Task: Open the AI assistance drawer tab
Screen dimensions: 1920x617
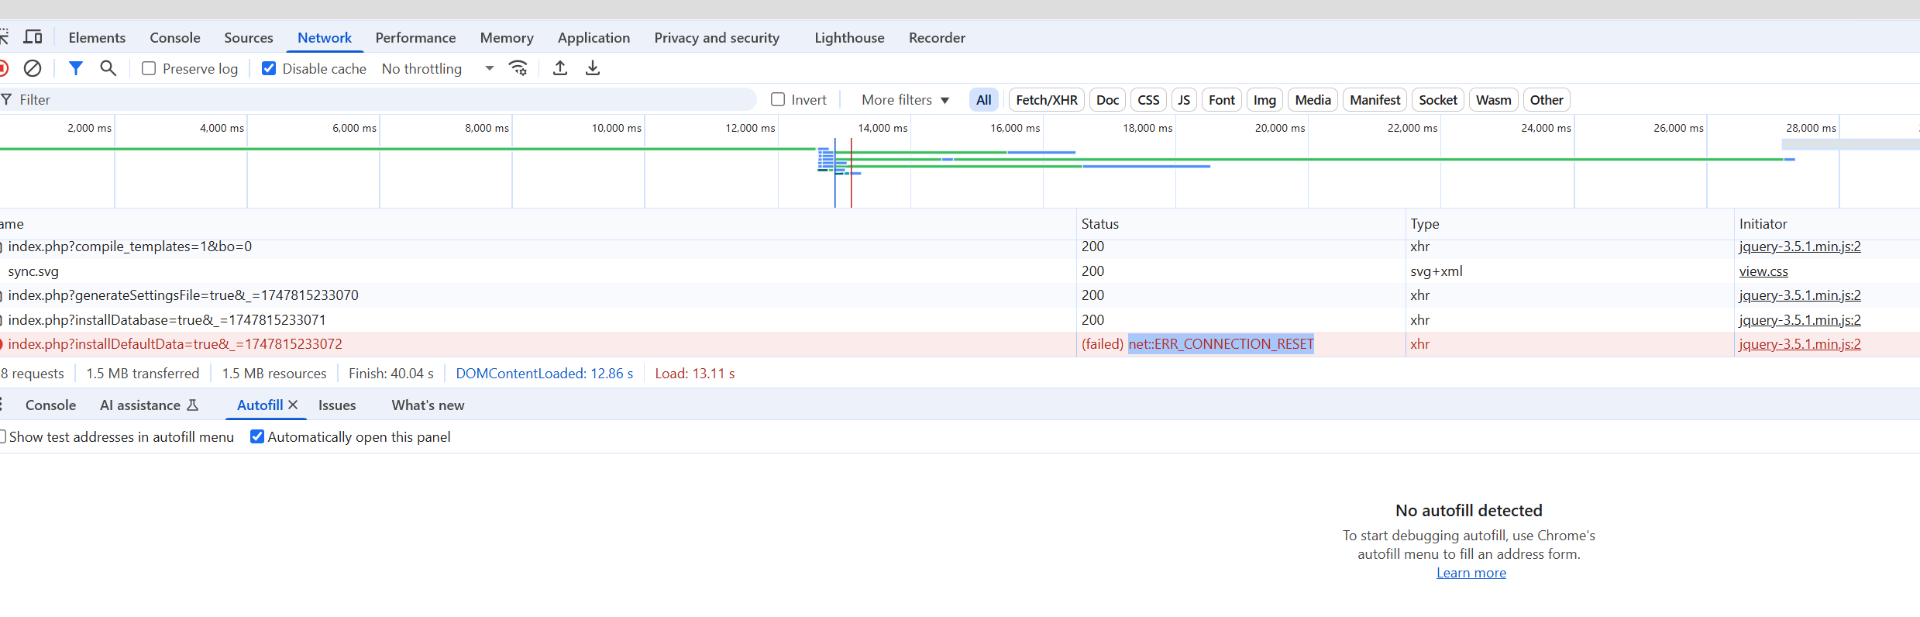Action: 149,405
